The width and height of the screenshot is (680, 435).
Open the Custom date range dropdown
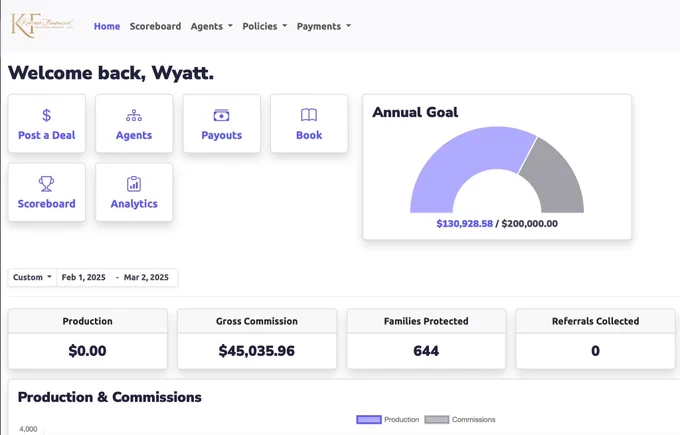pyautogui.click(x=32, y=278)
